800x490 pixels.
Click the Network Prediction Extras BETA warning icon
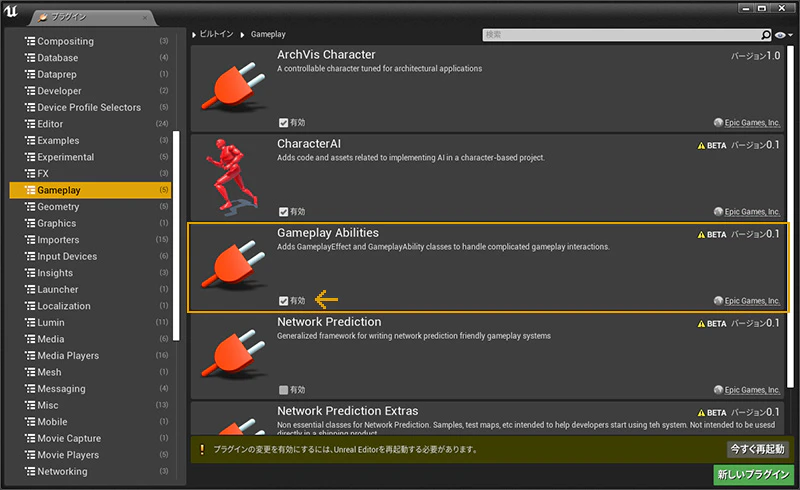tap(701, 413)
